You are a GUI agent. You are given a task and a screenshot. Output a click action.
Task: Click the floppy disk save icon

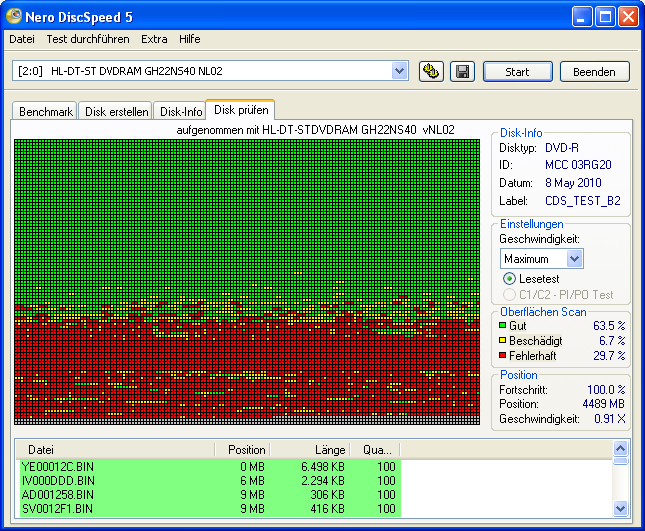(462, 72)
